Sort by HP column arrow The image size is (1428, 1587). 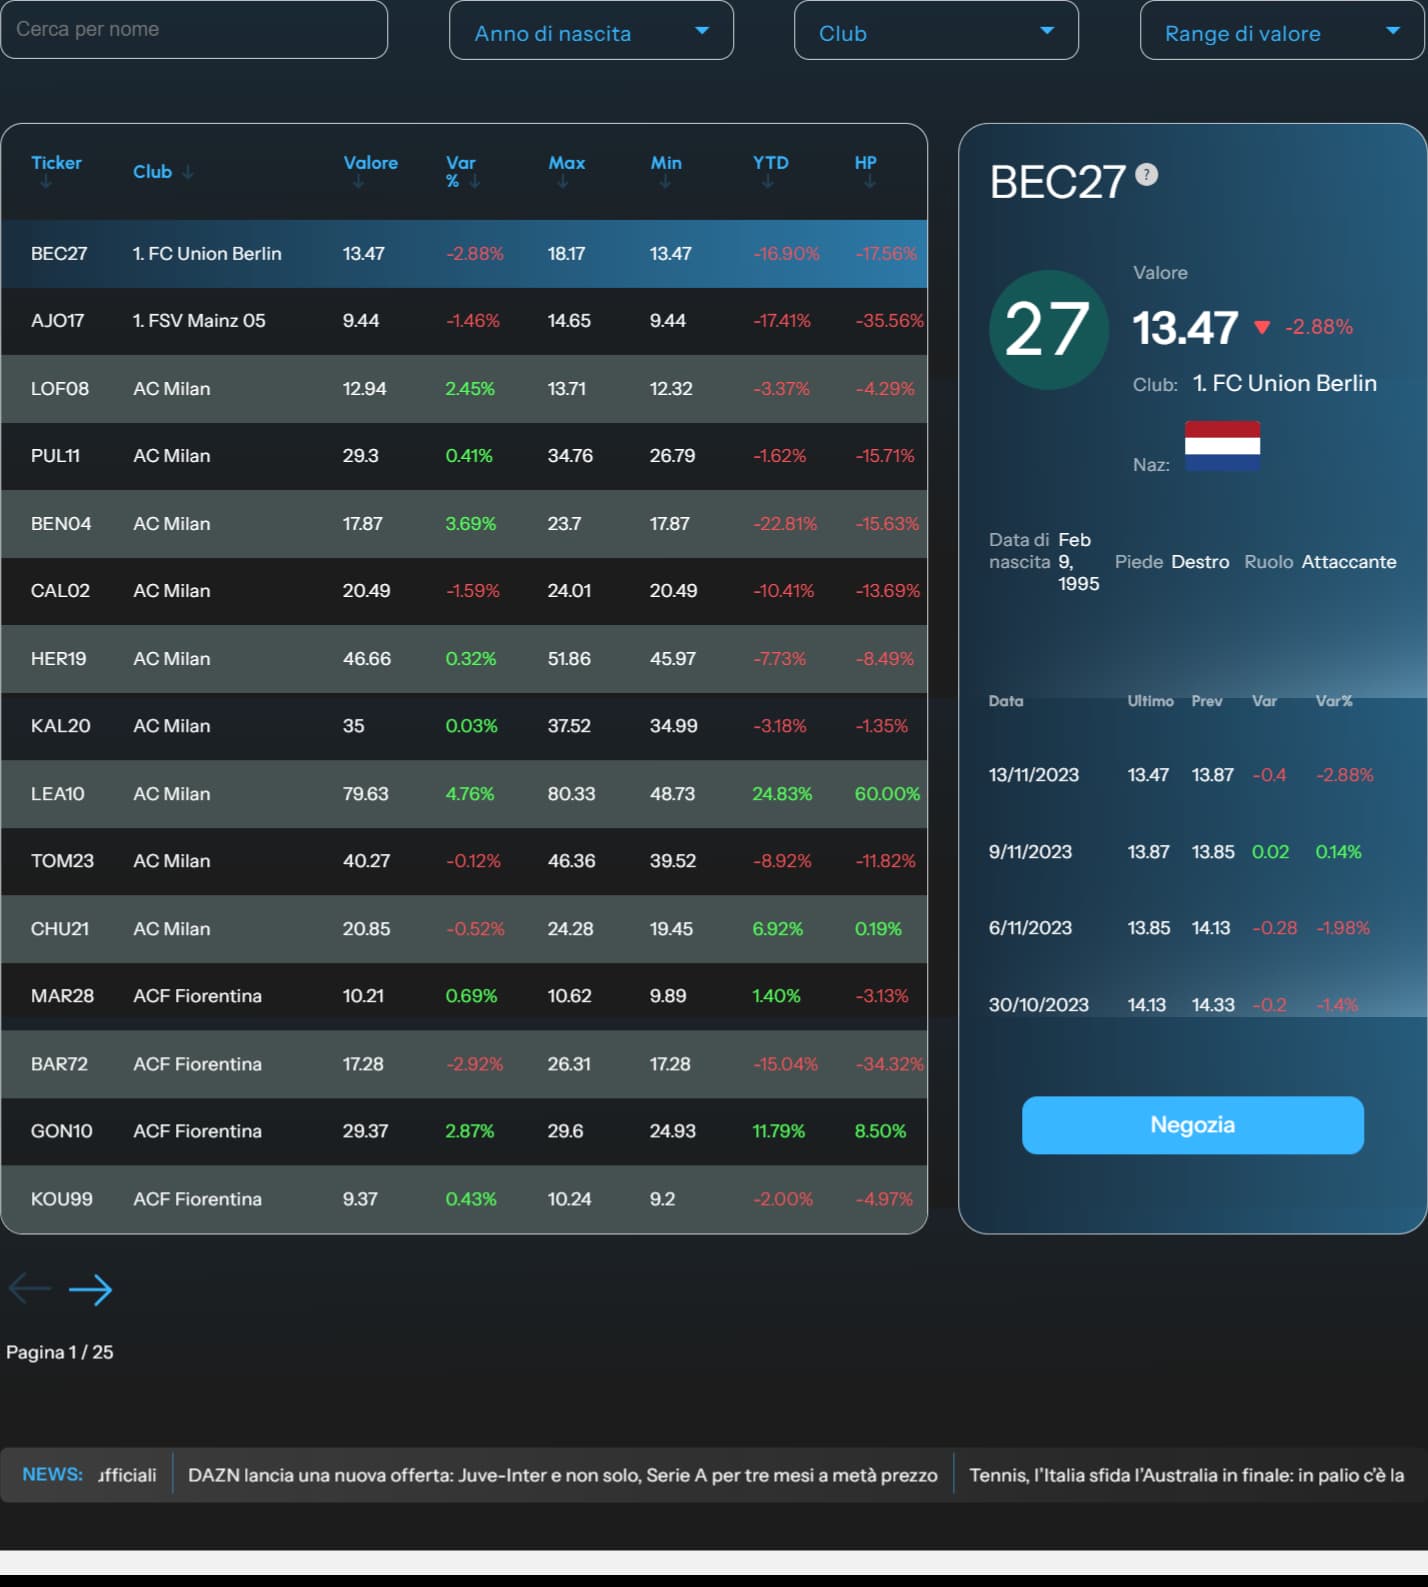[869, 181]
